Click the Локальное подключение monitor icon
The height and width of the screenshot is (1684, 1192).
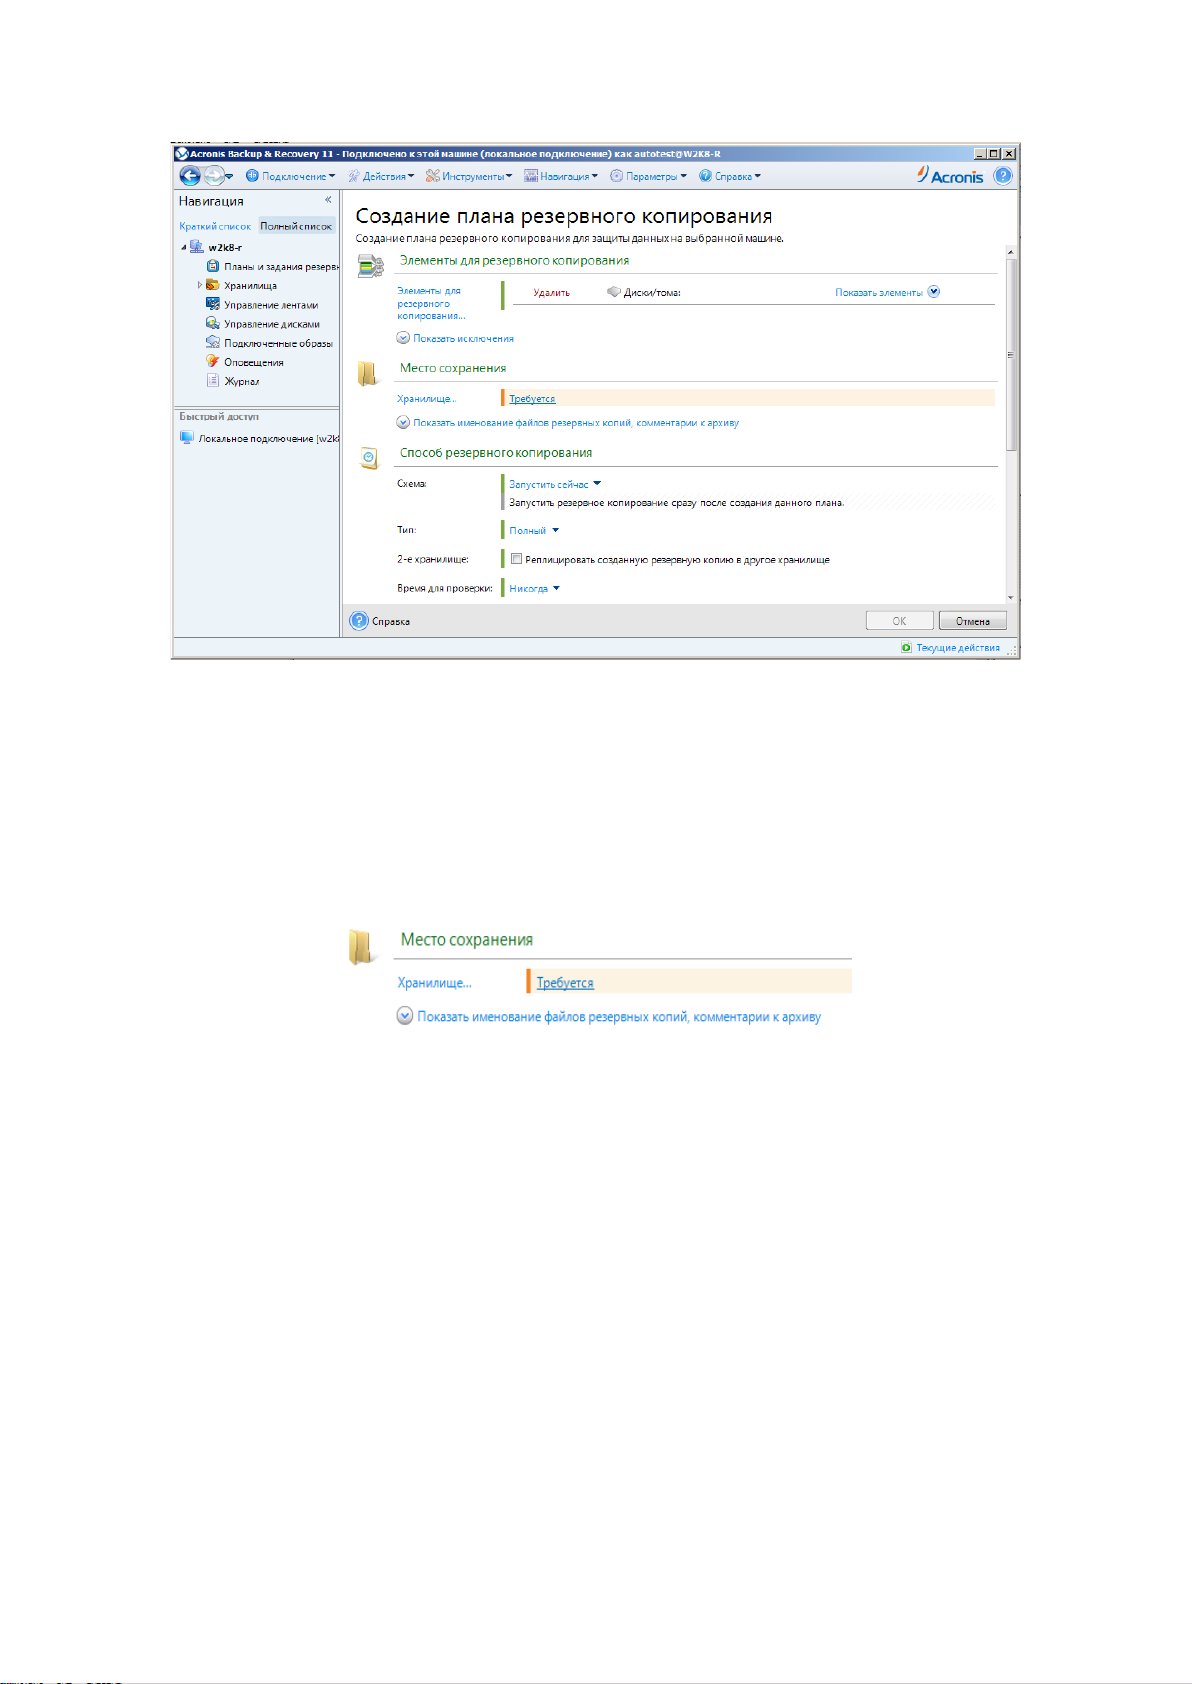pyautogui.click(x=187, y=438)
